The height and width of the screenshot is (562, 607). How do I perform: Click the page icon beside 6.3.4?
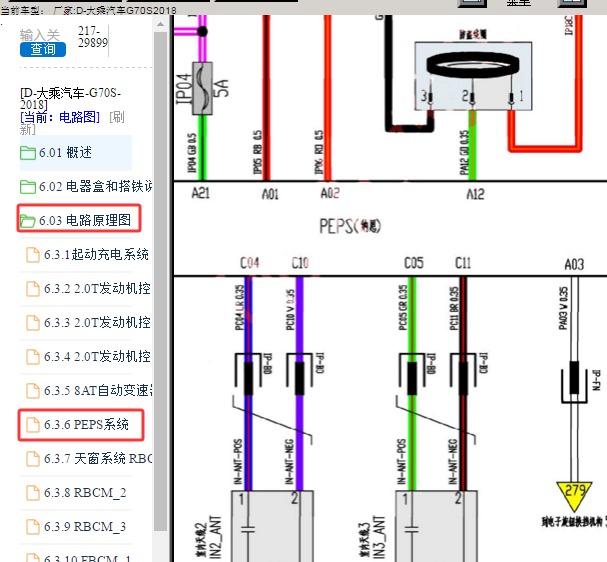pyautogui.click(x=33, y=356)
